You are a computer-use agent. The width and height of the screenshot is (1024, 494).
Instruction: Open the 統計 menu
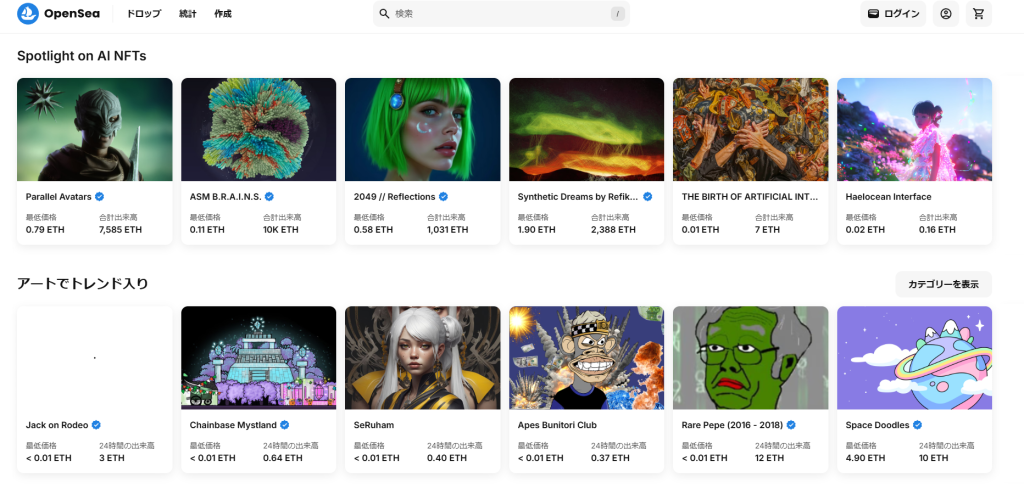coord(187,14)
